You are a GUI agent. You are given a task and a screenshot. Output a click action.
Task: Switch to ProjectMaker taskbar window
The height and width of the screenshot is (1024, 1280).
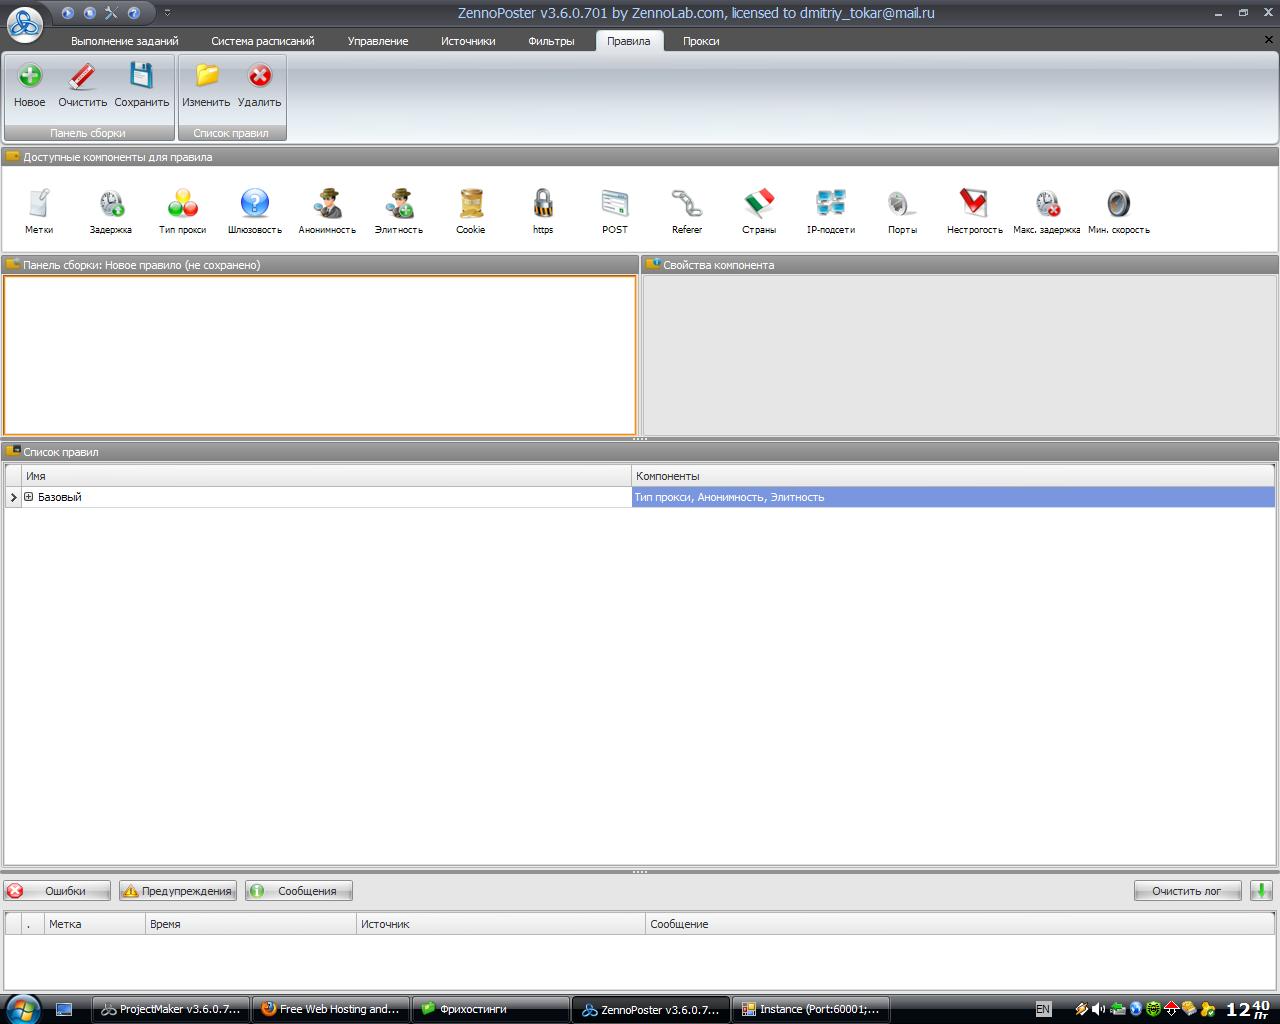tap(170, 1009)
